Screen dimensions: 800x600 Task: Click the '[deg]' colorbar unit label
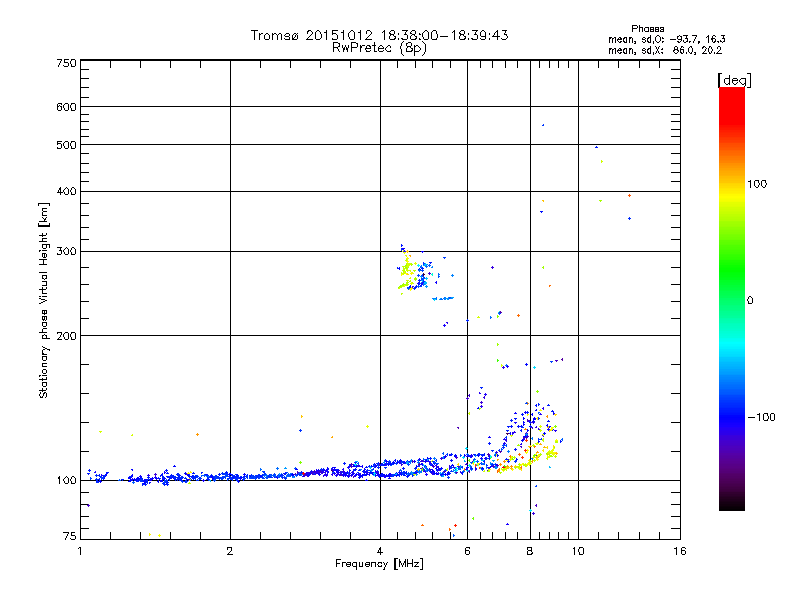734,80
